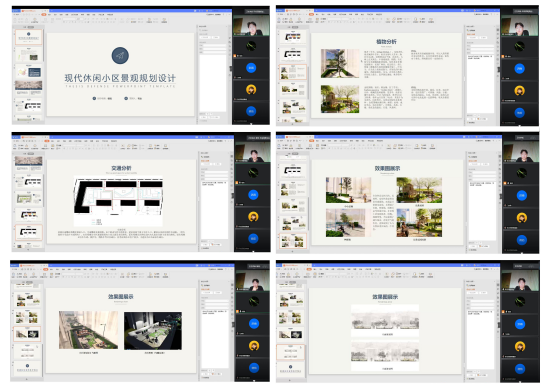Select the first slide thumbnail in top-left screenshot
The image size is (553, 391).
29,38
